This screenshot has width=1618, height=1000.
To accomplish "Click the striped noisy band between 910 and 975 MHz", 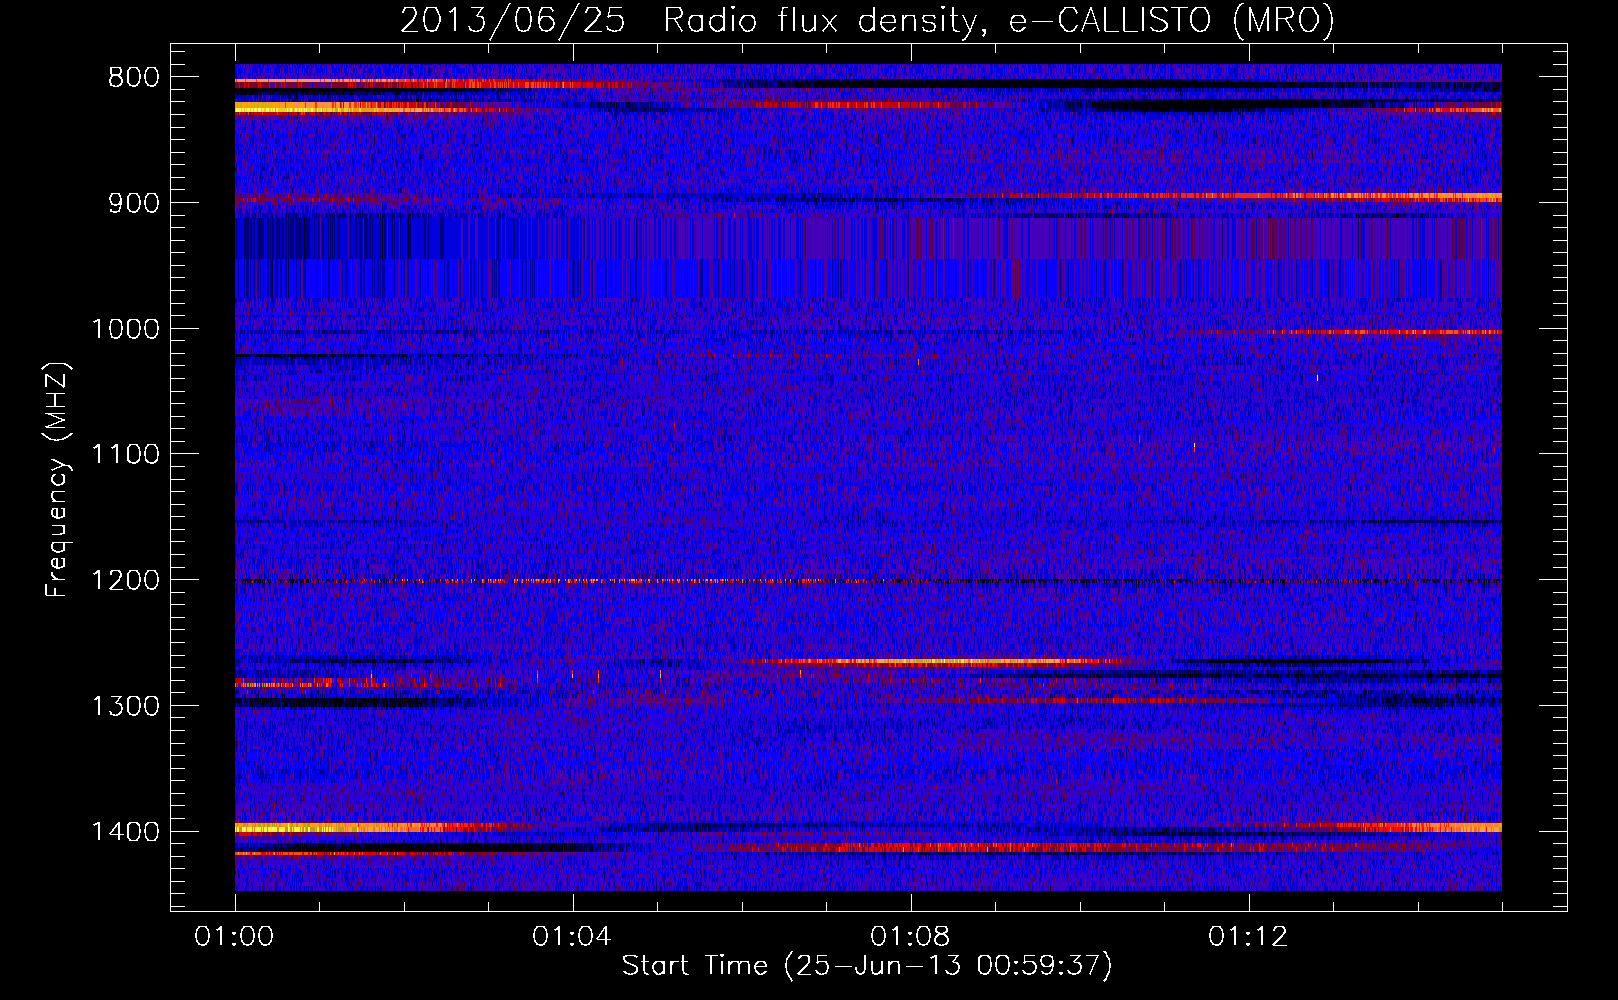I will click(868, 257).
